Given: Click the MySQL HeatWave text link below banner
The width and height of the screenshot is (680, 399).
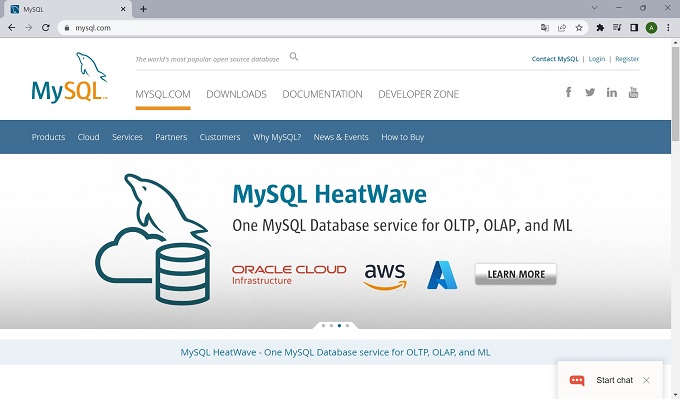Looking at the screenshot, I should 335,352.
